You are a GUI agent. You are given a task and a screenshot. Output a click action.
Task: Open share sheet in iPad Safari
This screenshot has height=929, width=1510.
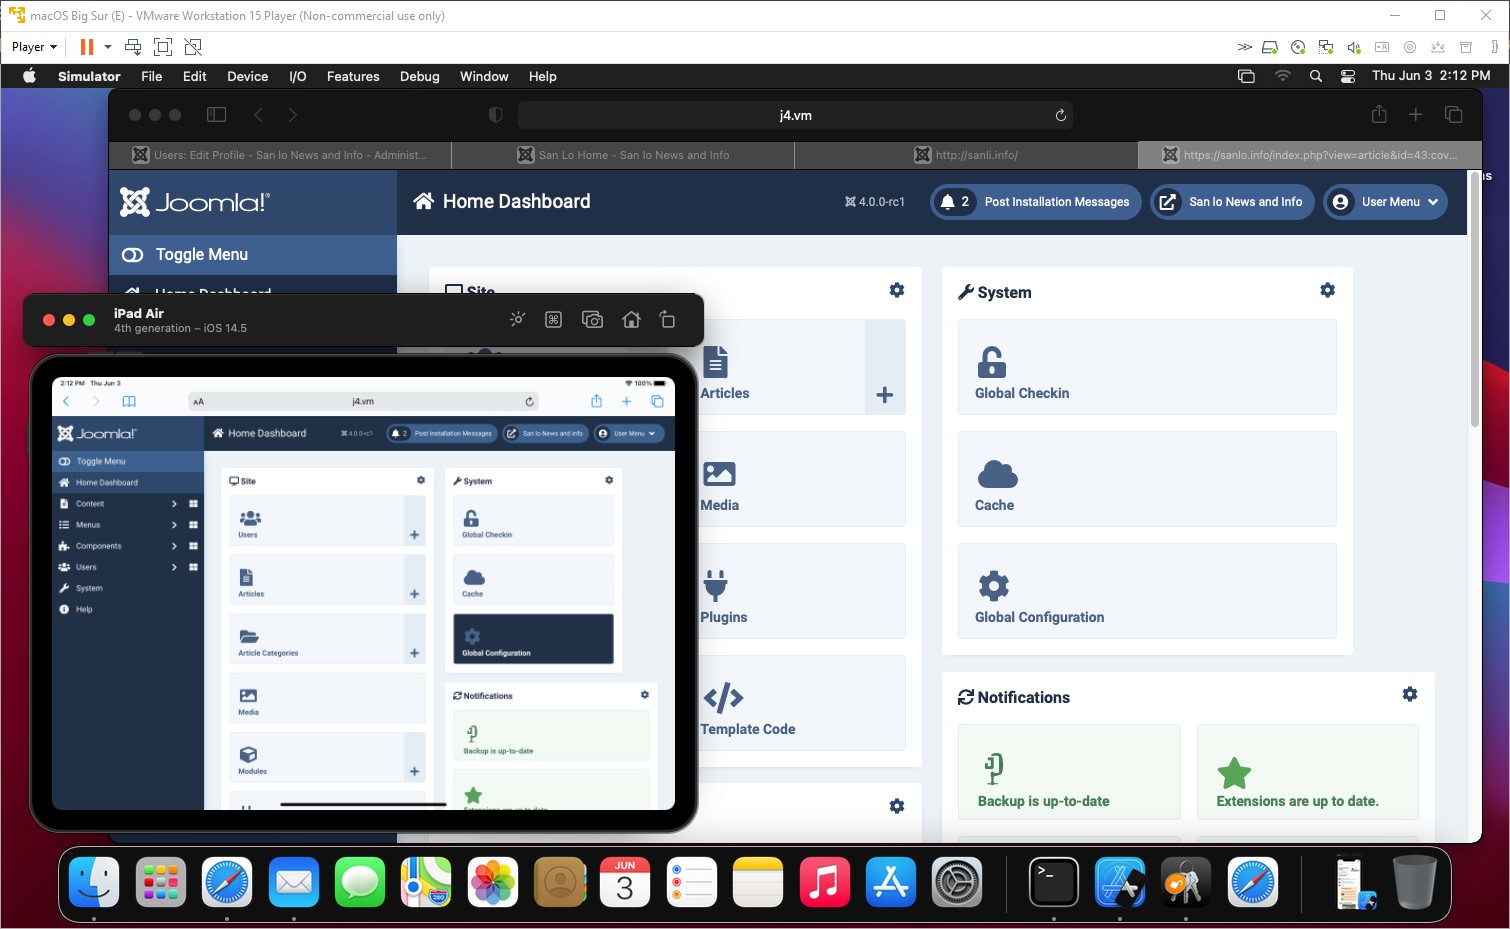pyautogui.click(x=596, y=401)
